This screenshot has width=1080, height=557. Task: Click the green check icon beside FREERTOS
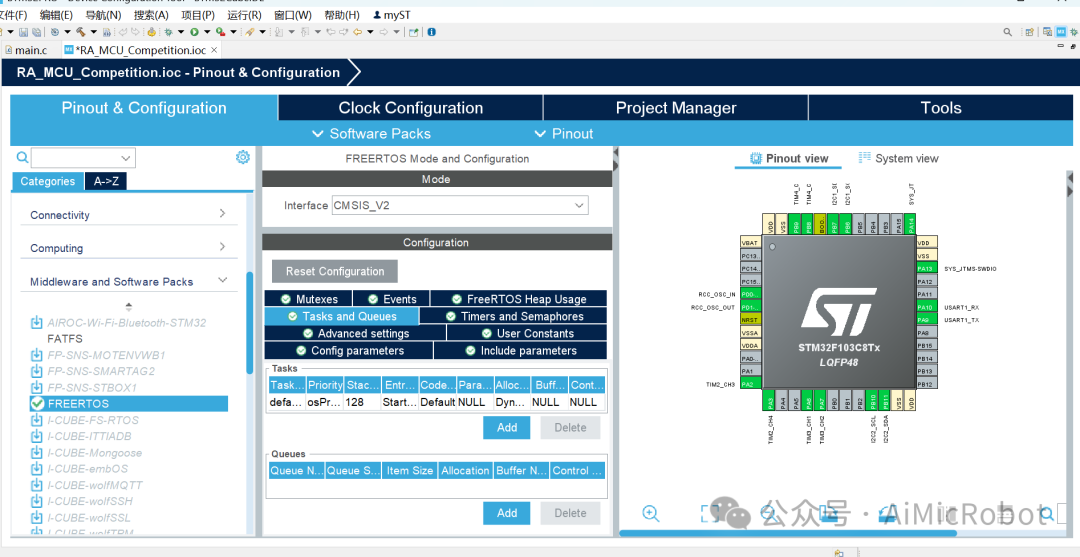tap(37, 403)
